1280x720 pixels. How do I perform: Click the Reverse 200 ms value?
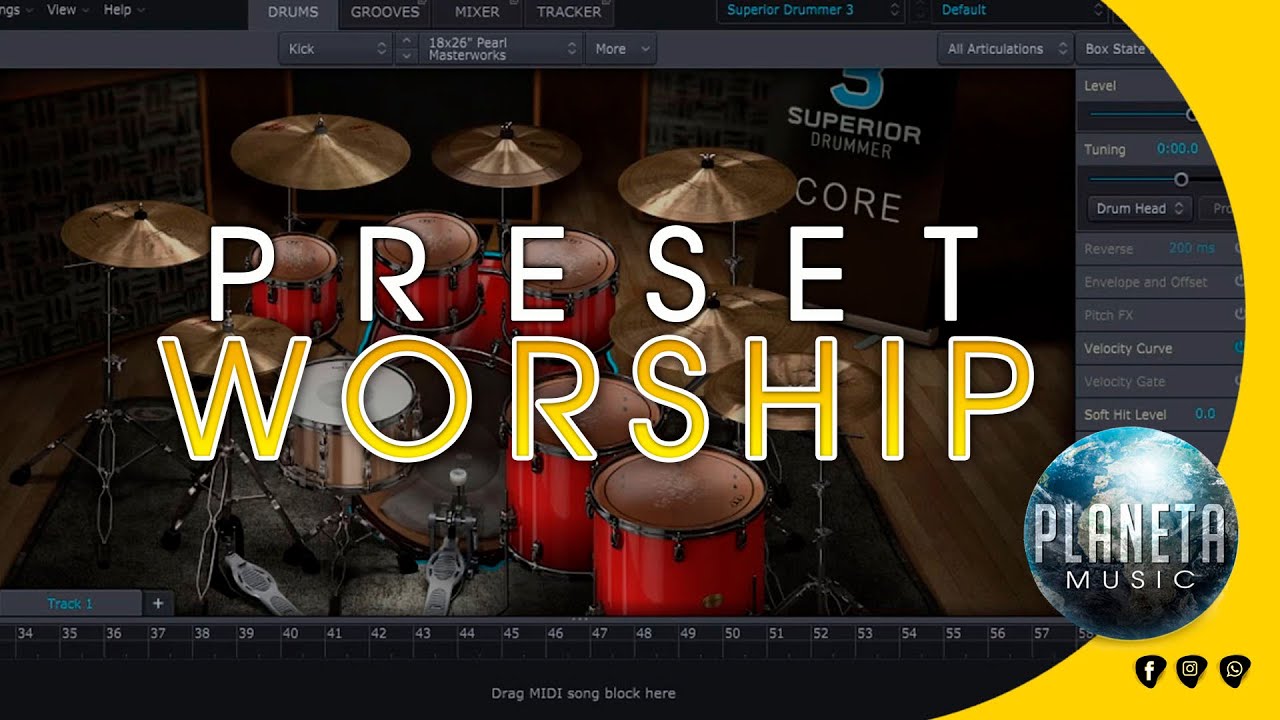(x=1191, y=248)
